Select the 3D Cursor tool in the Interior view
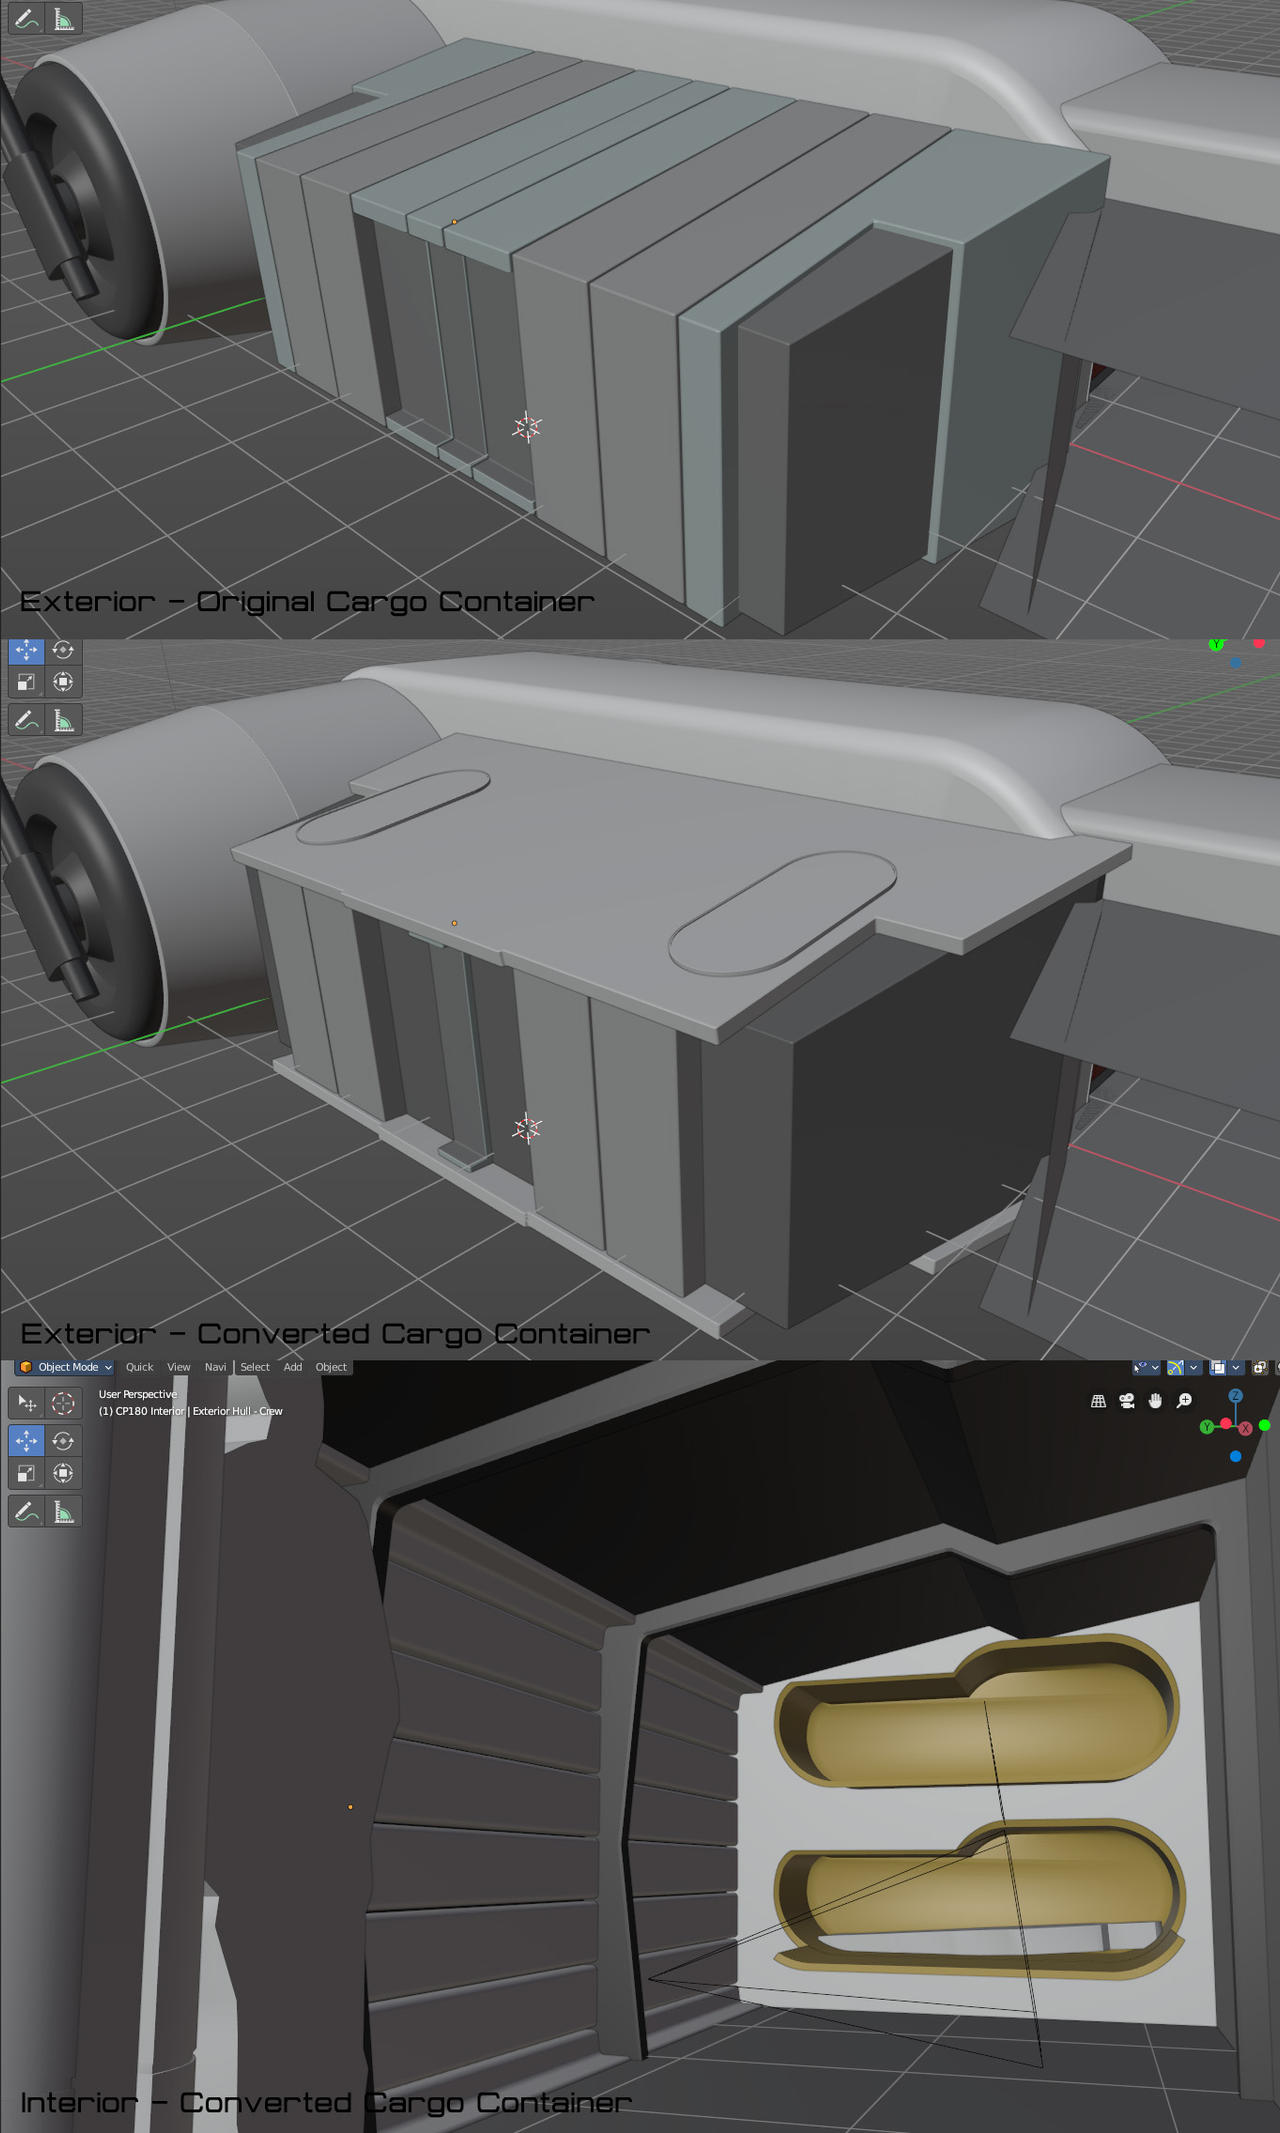Screen dimensions: 1280x2133 tap(63, 1403)
